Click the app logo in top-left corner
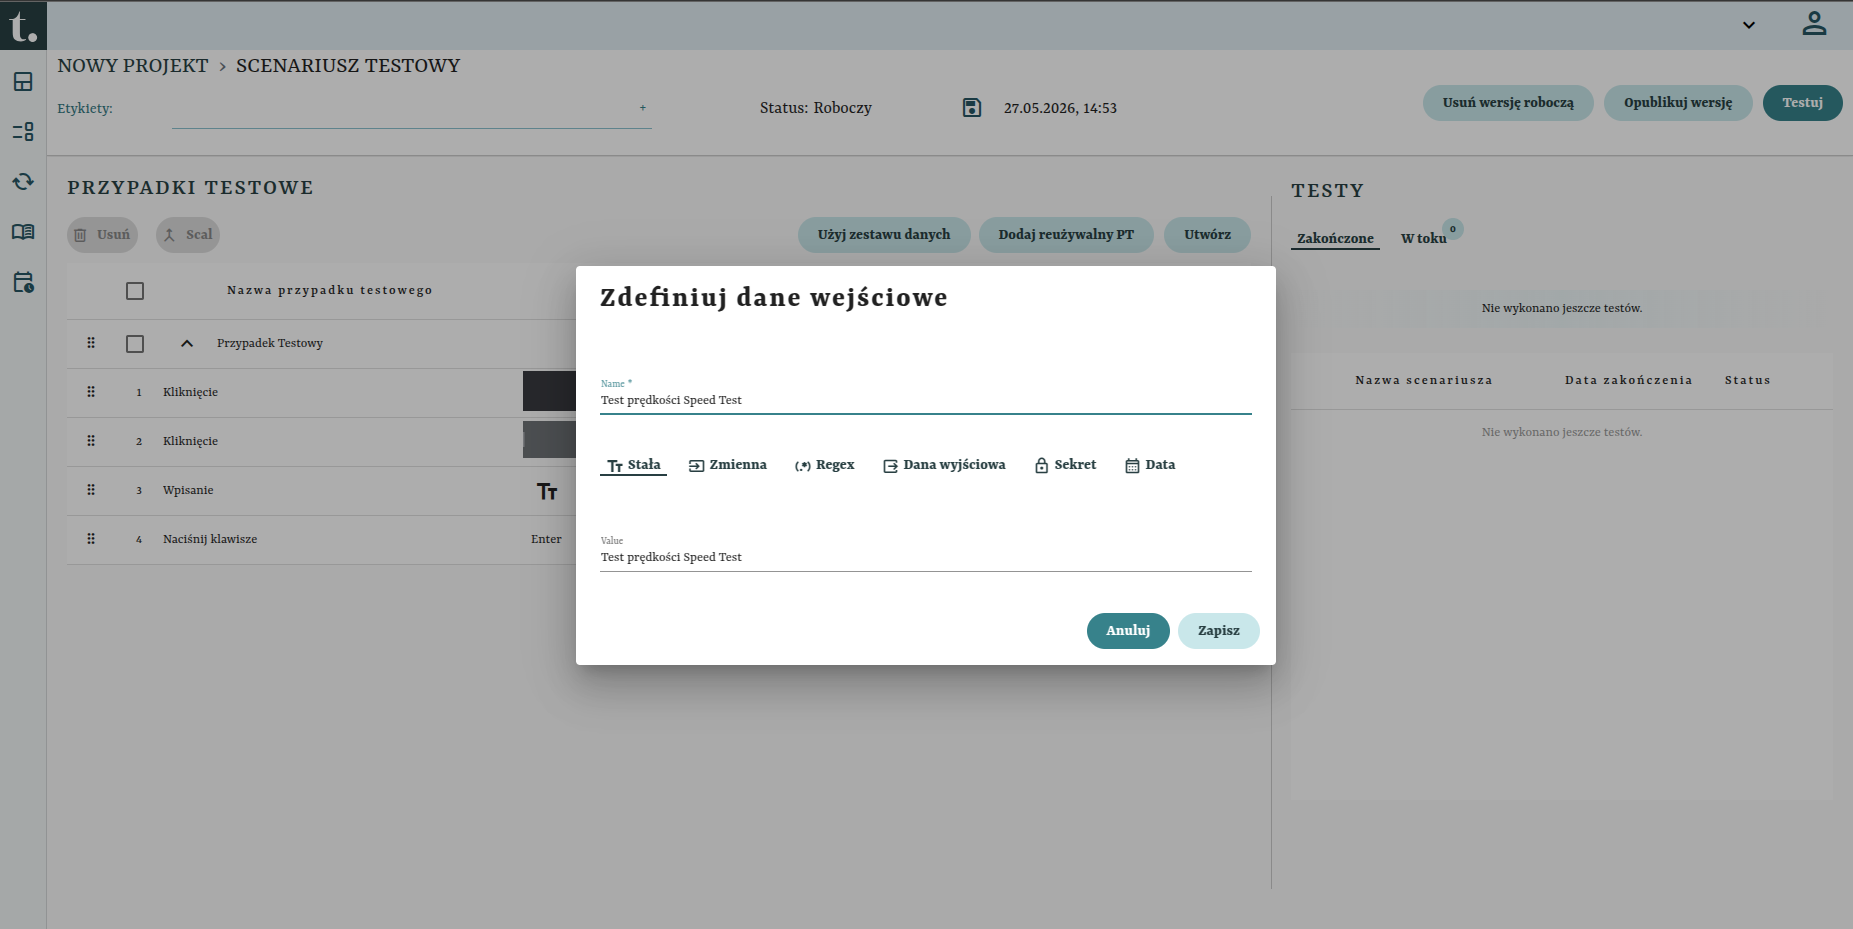This screenshot has height=929, width=1853. click(23, 25)
